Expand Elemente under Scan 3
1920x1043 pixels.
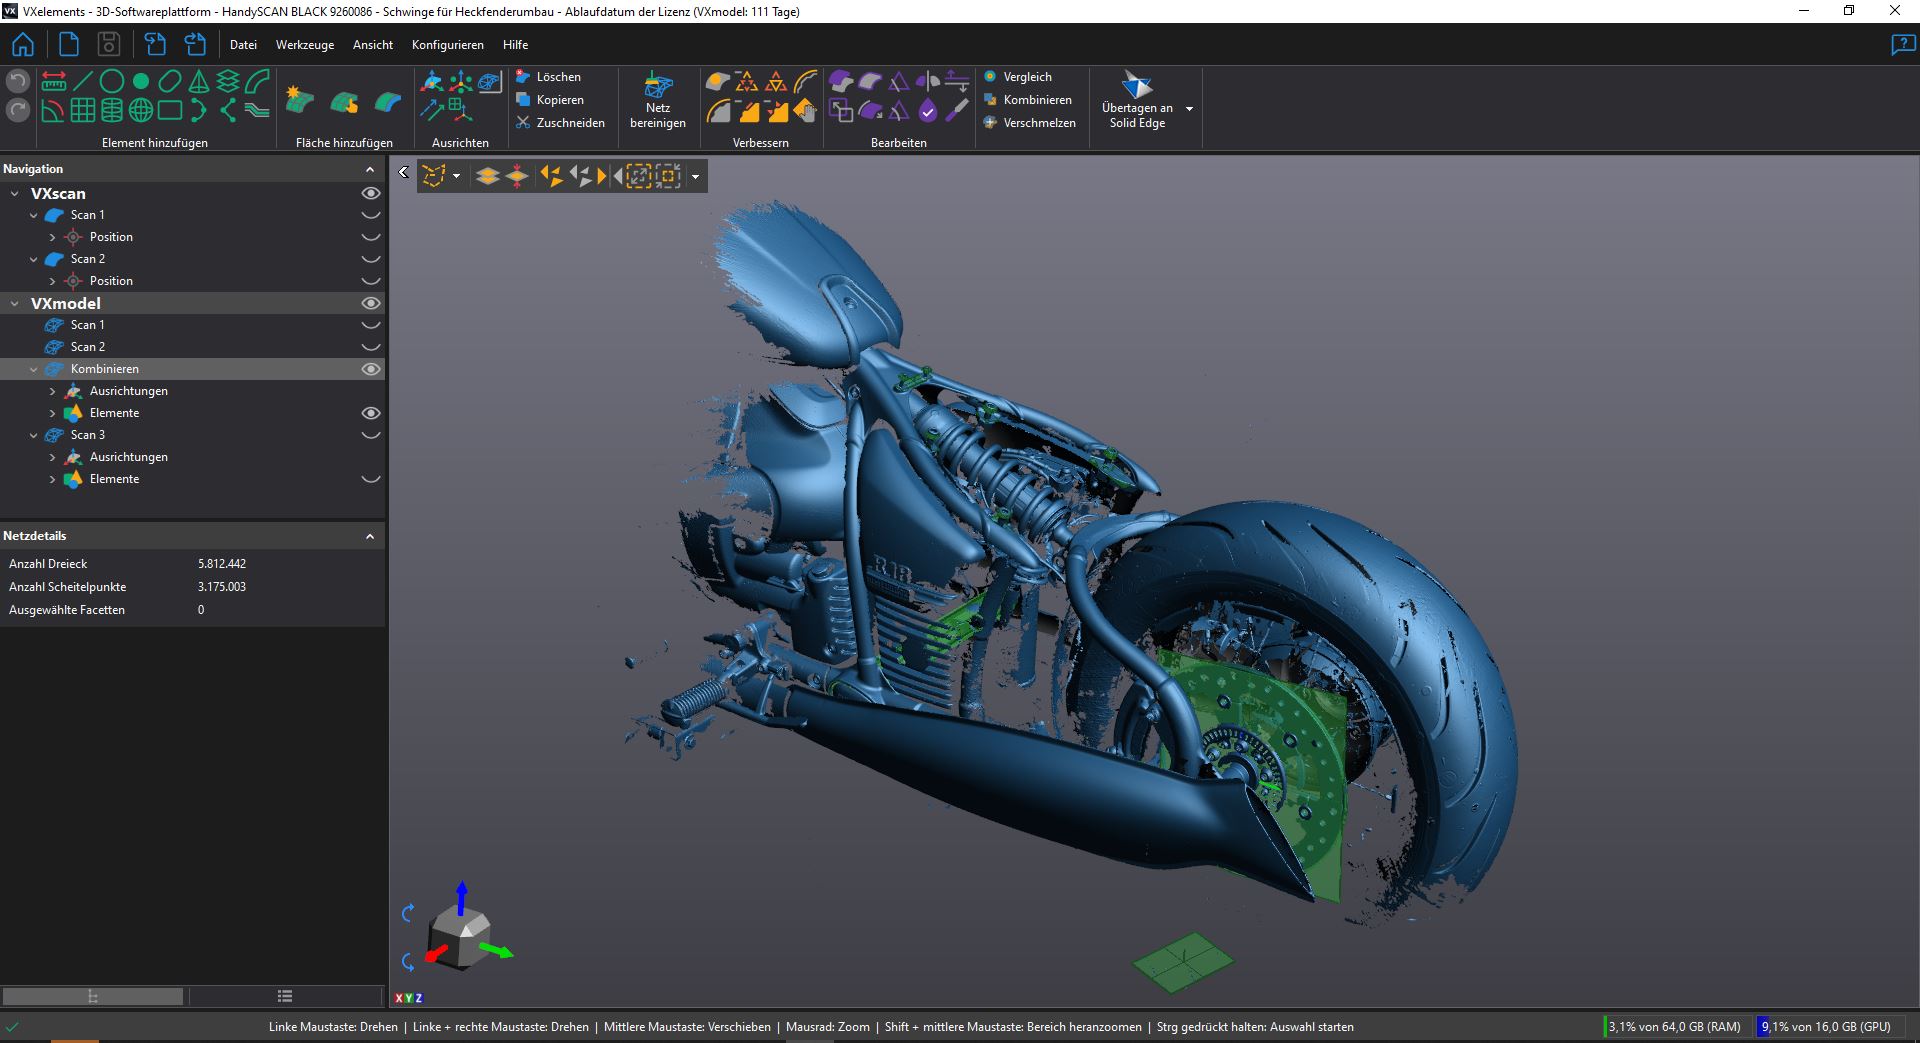tap(53, 479)
